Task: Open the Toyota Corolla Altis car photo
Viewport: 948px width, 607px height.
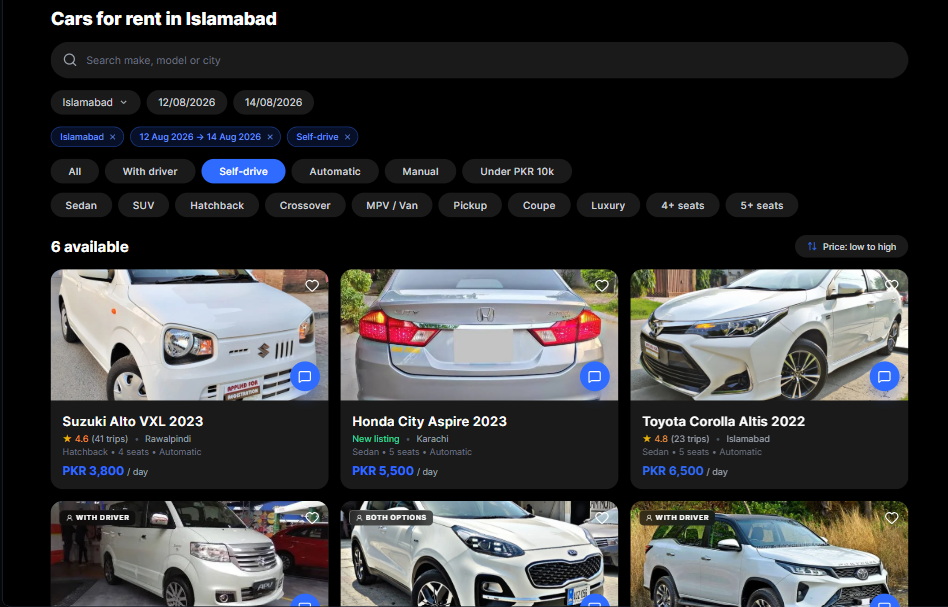Action: pyautogui.click(x=769, y=335)
